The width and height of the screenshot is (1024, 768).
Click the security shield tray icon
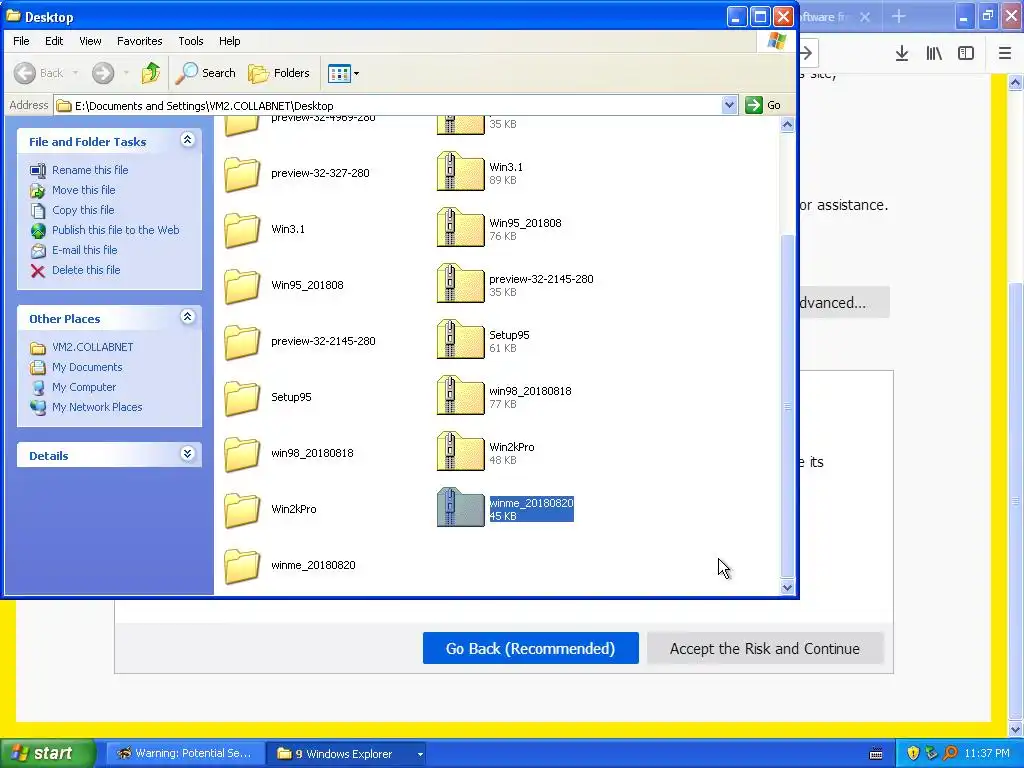[913, 754]
